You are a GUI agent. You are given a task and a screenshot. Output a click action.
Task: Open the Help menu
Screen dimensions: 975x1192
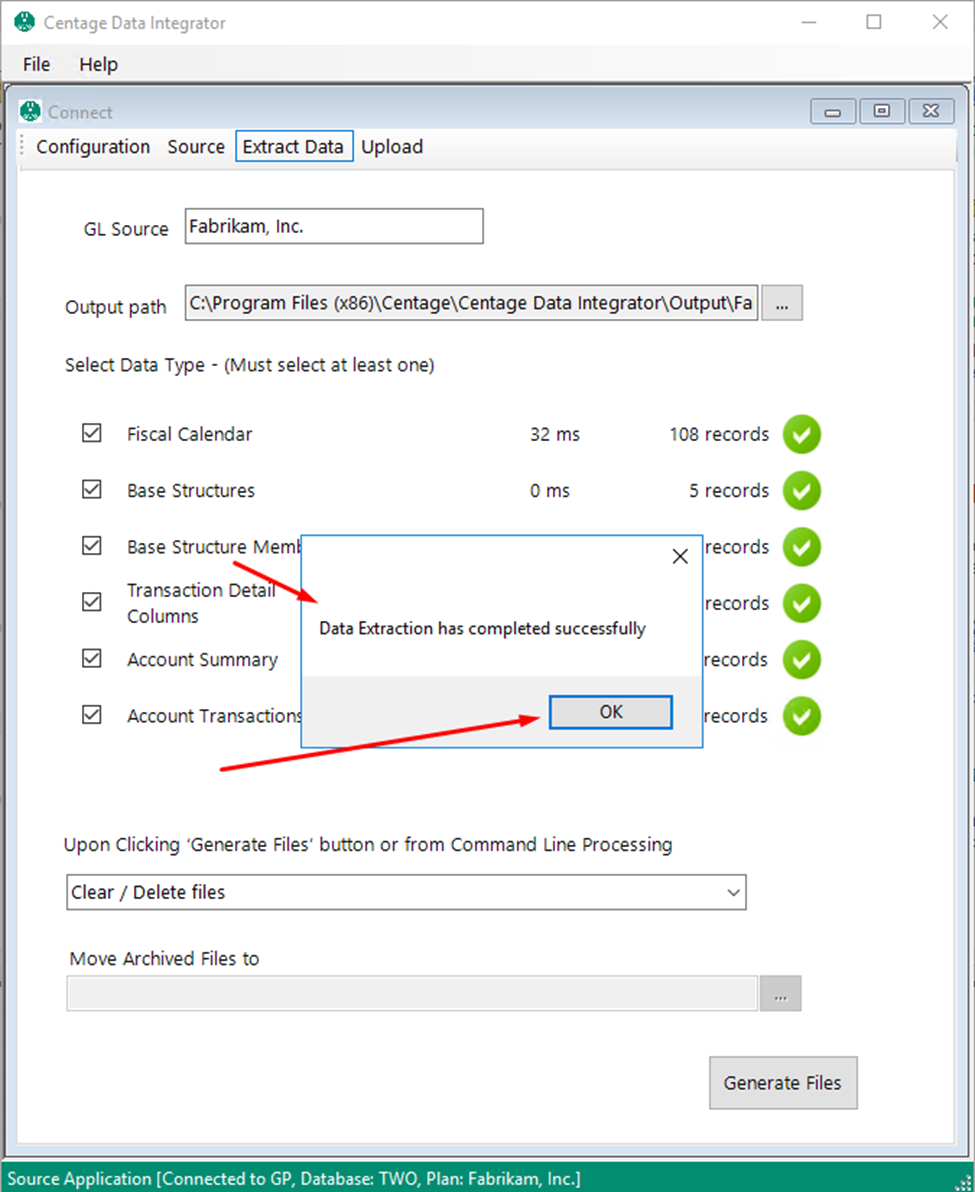click(x=99, y=65)
